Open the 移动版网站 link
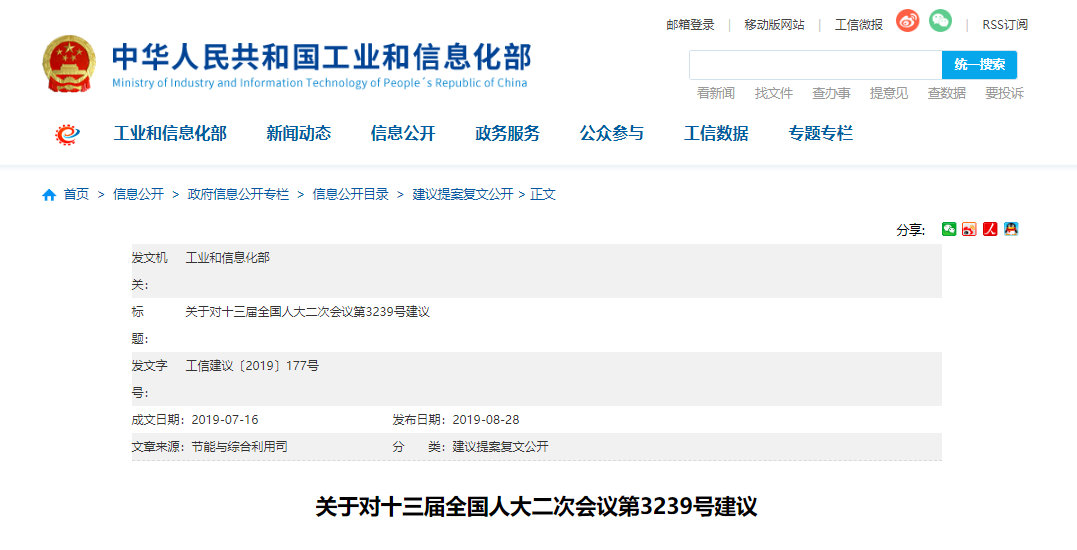 pos(774,25)
